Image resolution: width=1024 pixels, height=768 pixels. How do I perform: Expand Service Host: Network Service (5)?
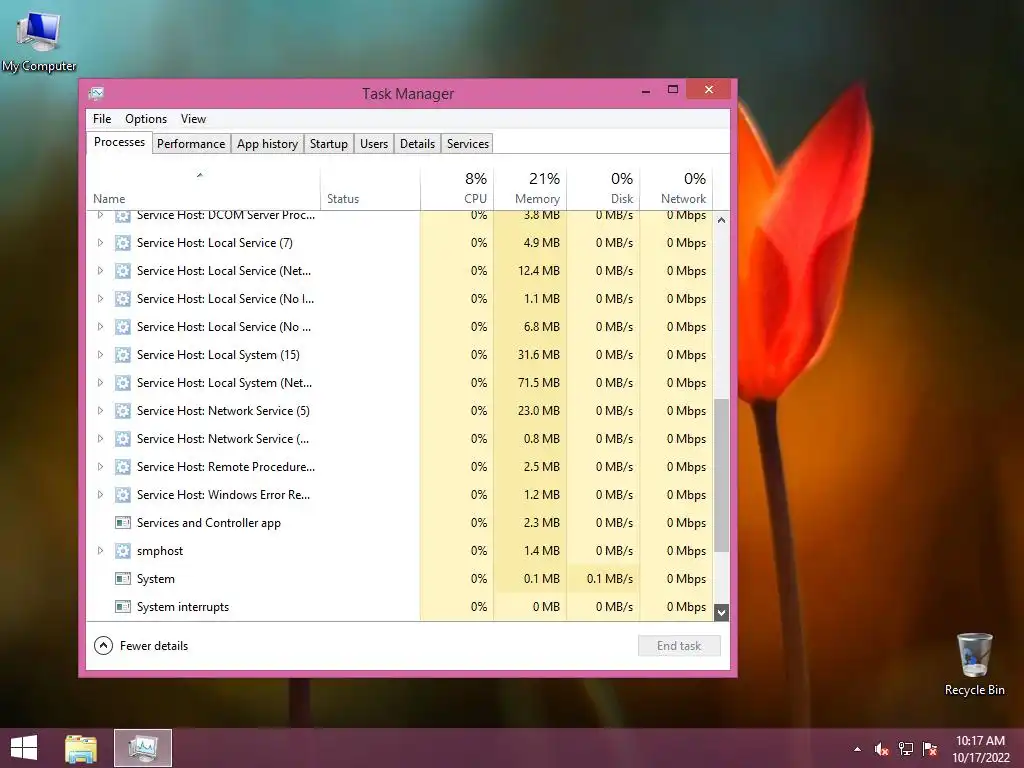click(100, 411)
